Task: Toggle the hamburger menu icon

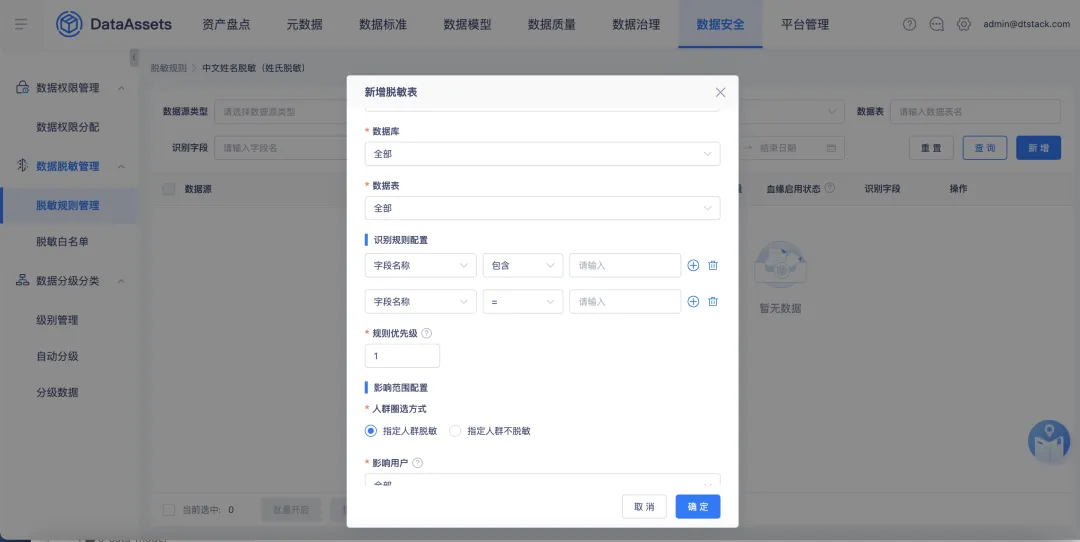Action: pos(21,24)
